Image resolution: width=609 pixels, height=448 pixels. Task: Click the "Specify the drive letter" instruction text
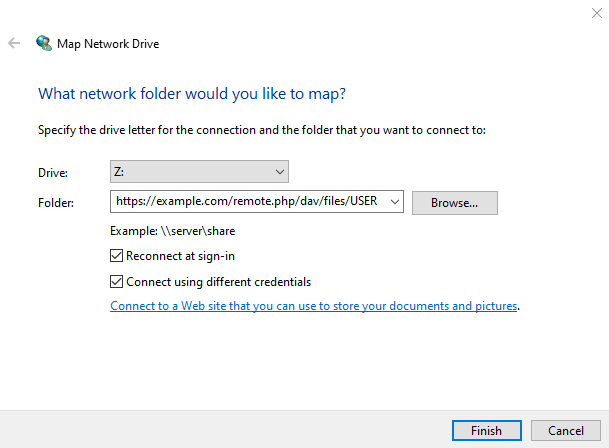click(261, 130)
